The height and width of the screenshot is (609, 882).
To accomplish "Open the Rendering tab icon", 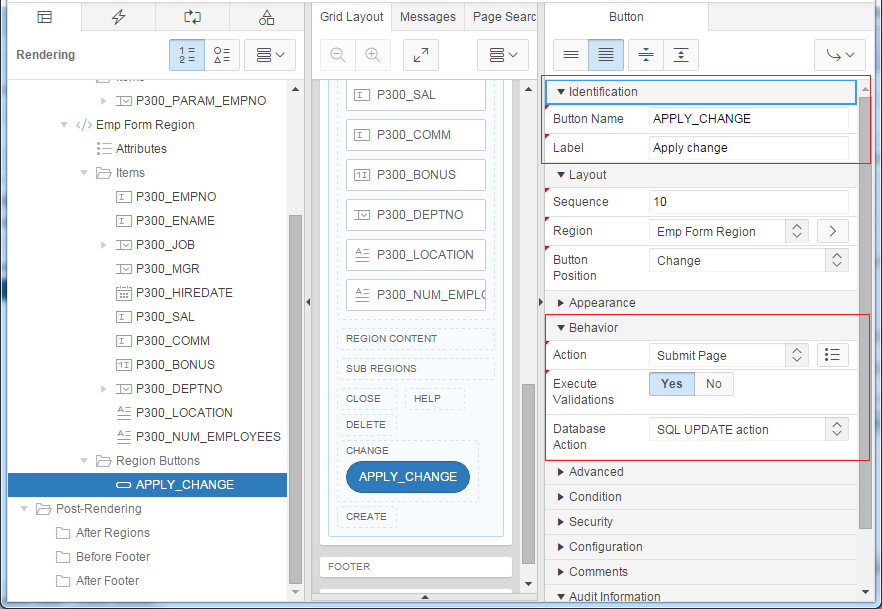I will coord(44,17).
